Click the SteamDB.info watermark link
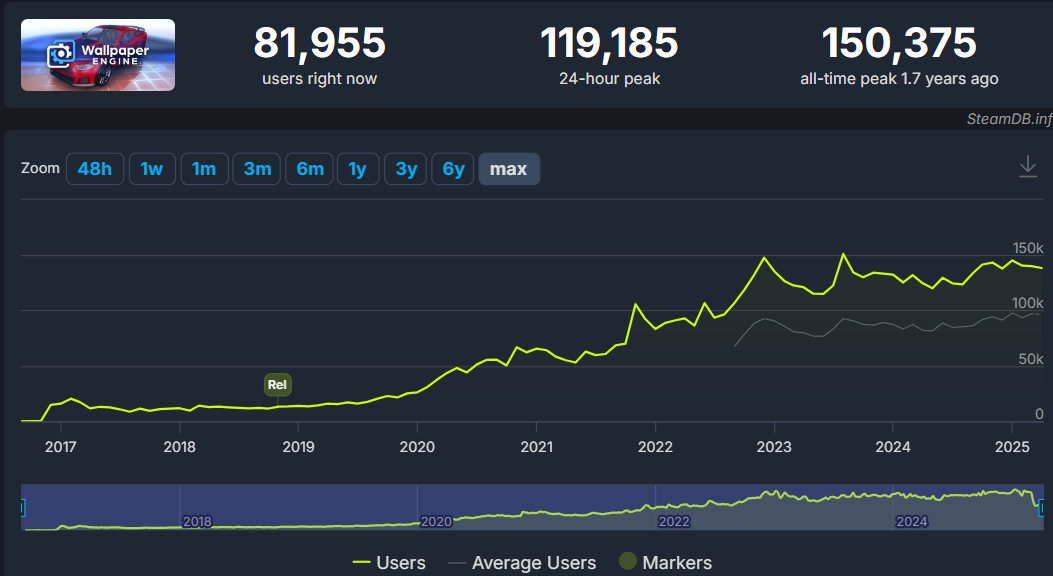Viewport: 1053px width, 576px height. pyautogui.click(x=1009, y=119)
